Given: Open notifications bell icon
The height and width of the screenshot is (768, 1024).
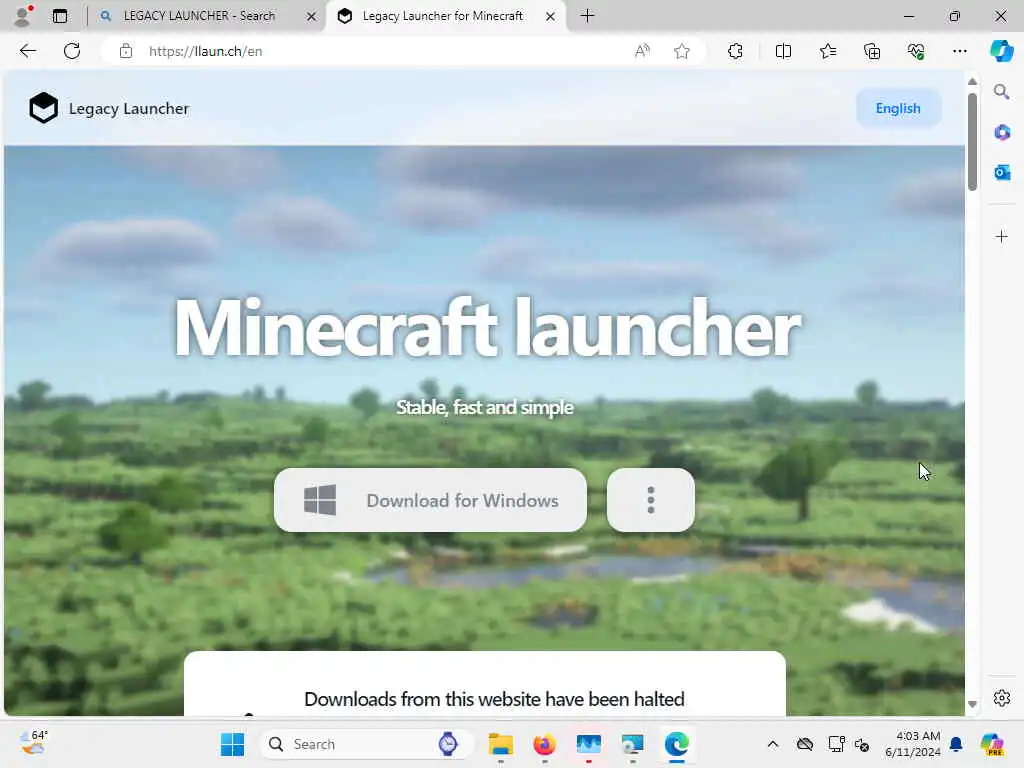Looking at the screenshot, I should tap(956, 744).
